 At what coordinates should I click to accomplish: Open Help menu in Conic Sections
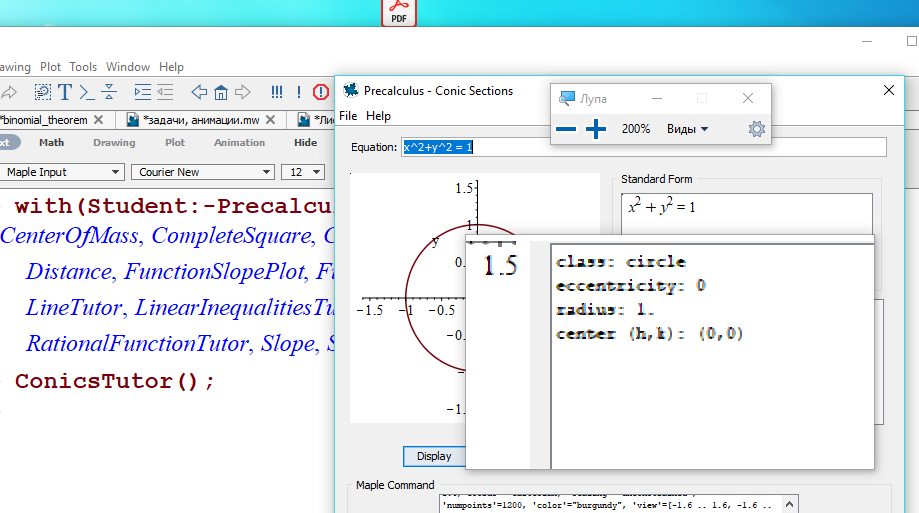(378, 115)
